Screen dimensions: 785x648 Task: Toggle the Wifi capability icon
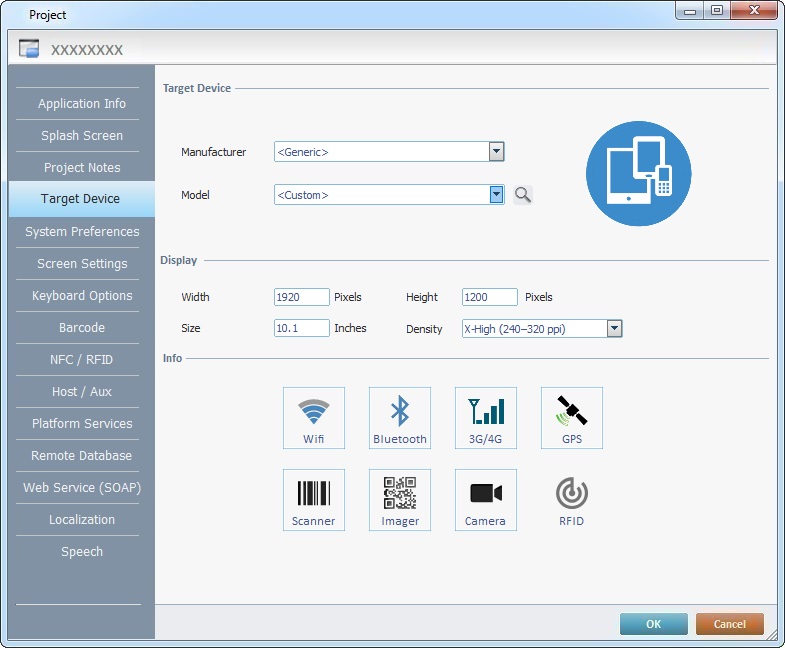[314, 417]
